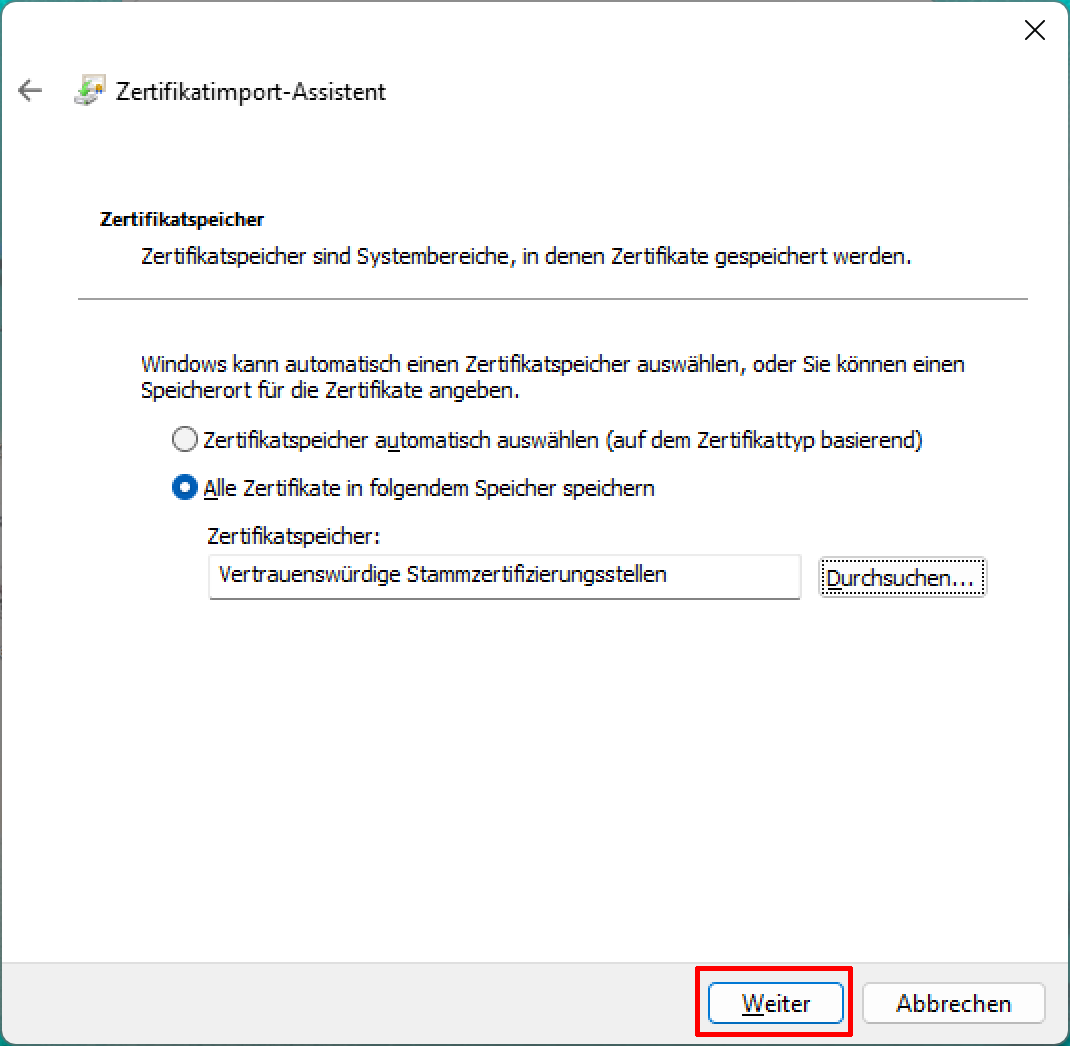Click the 'Zertifikatspeicher sind Systembereiche' description
This screenshot has width=1070, height=1046.
526,257
